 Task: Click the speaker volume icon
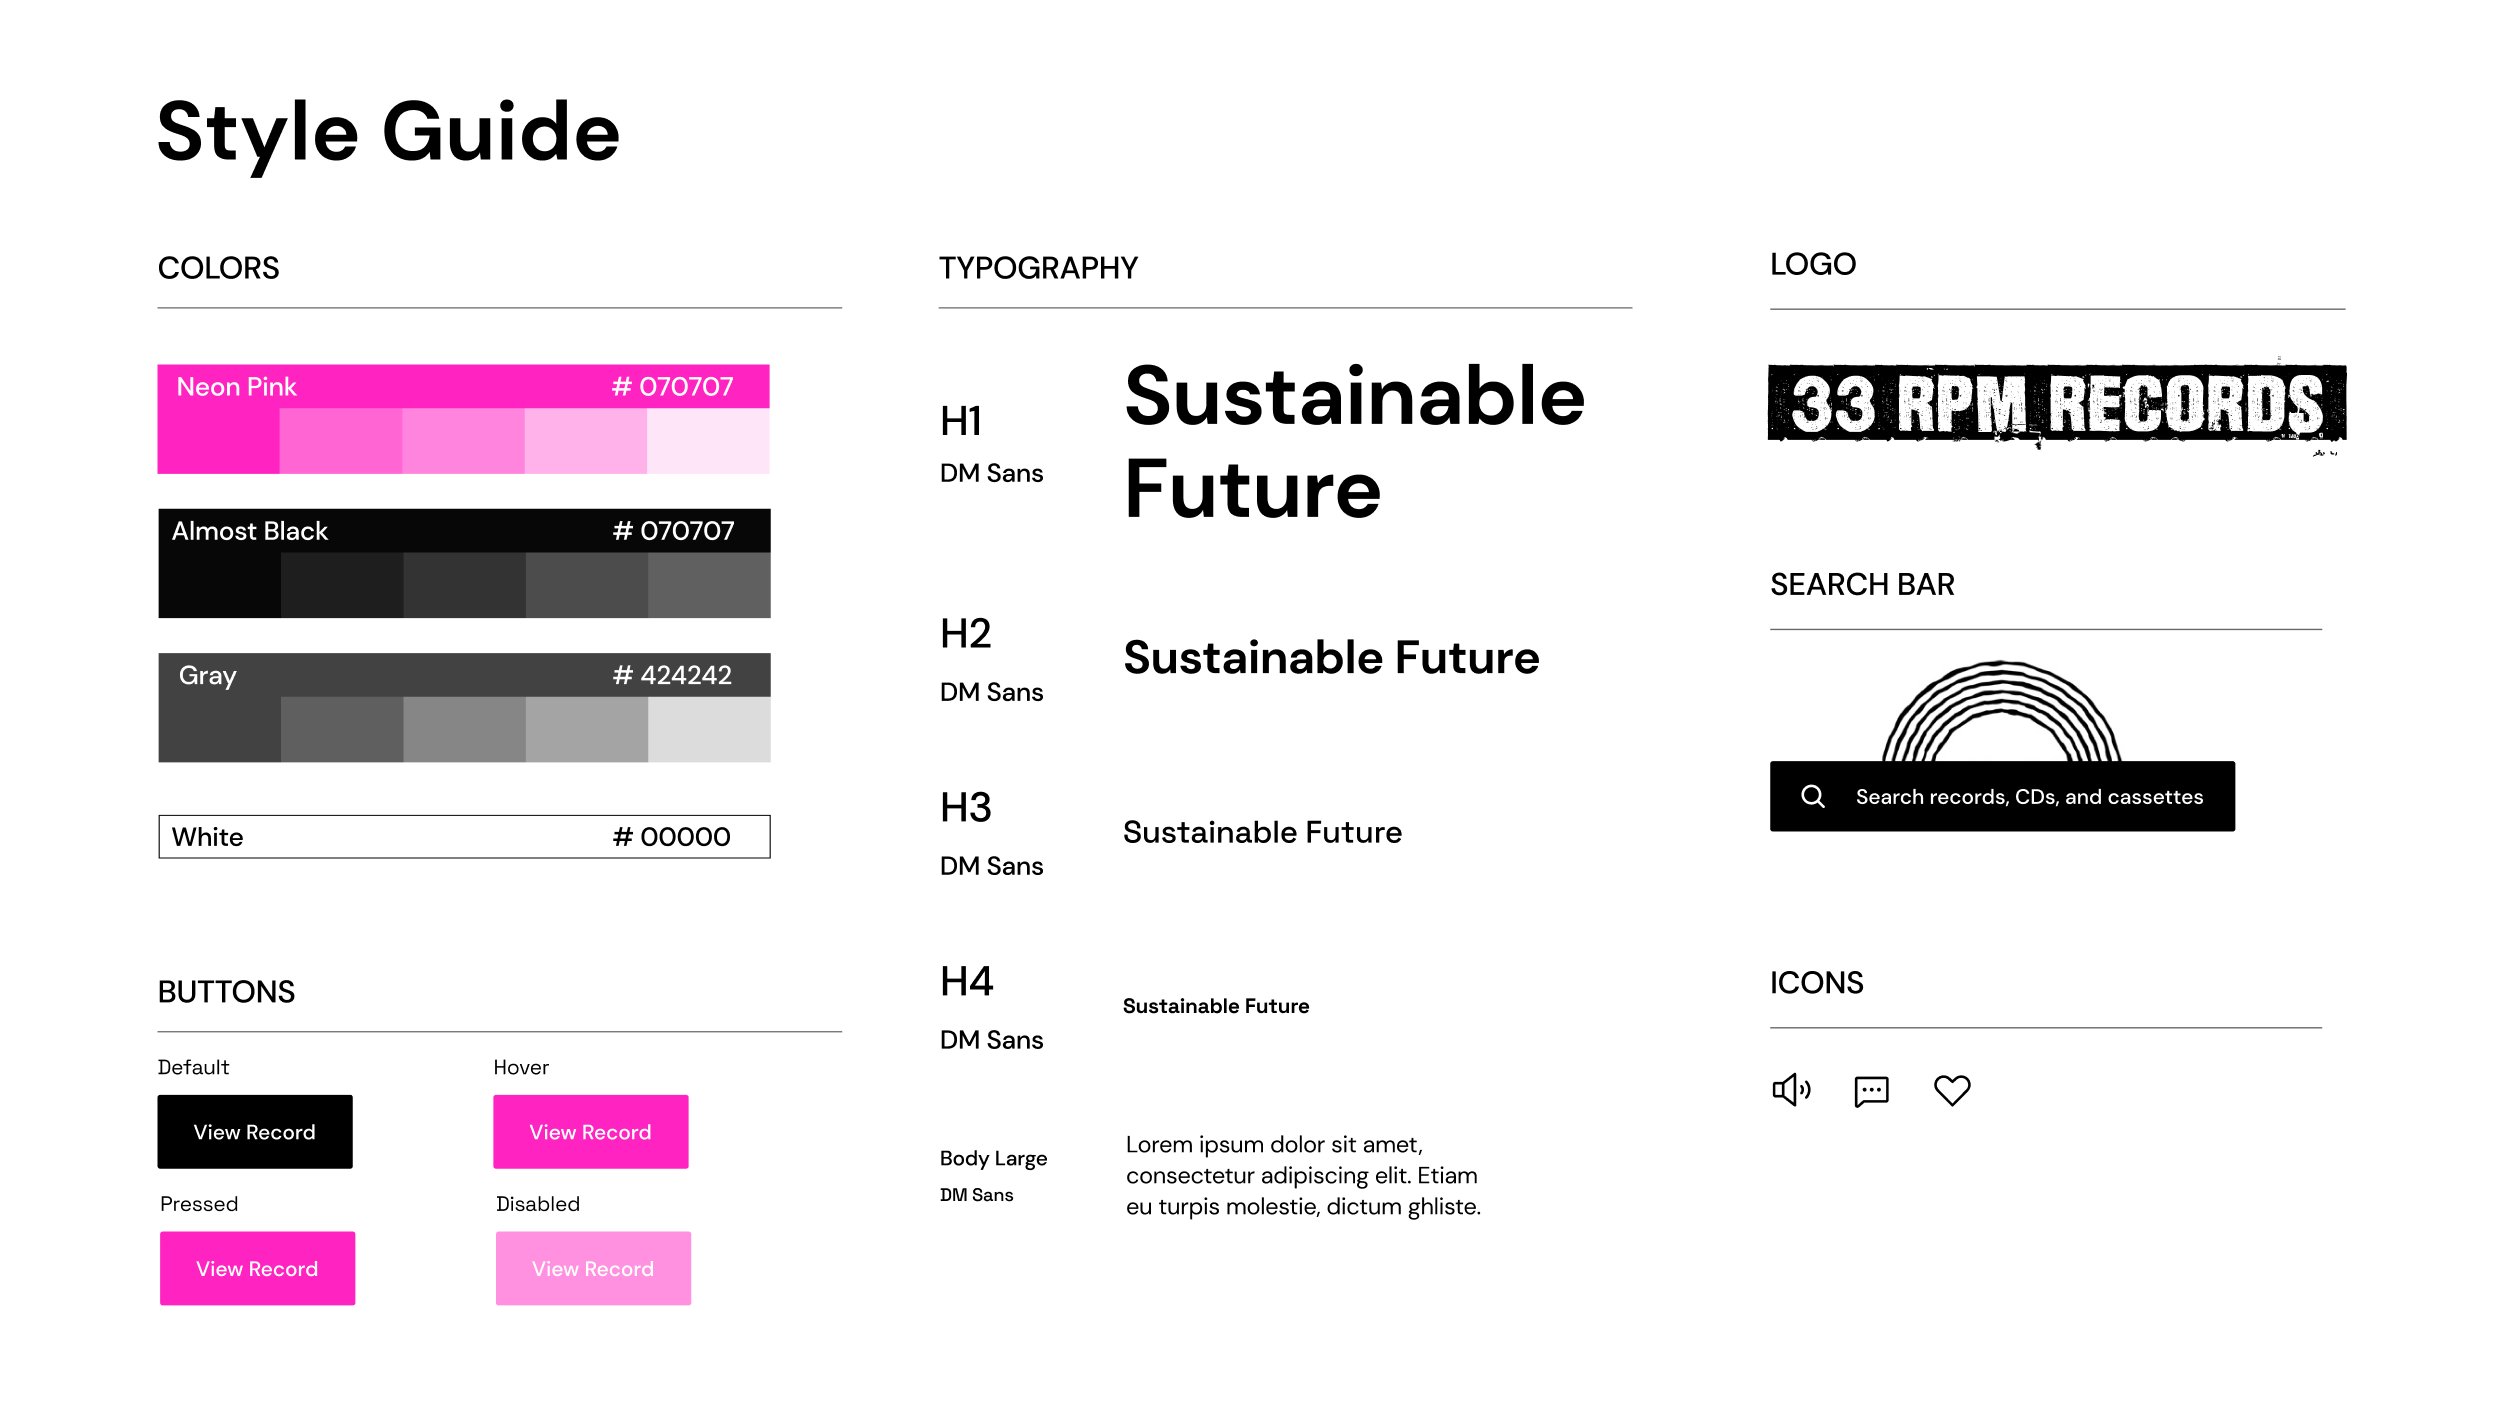[x=1791, y=1090]
